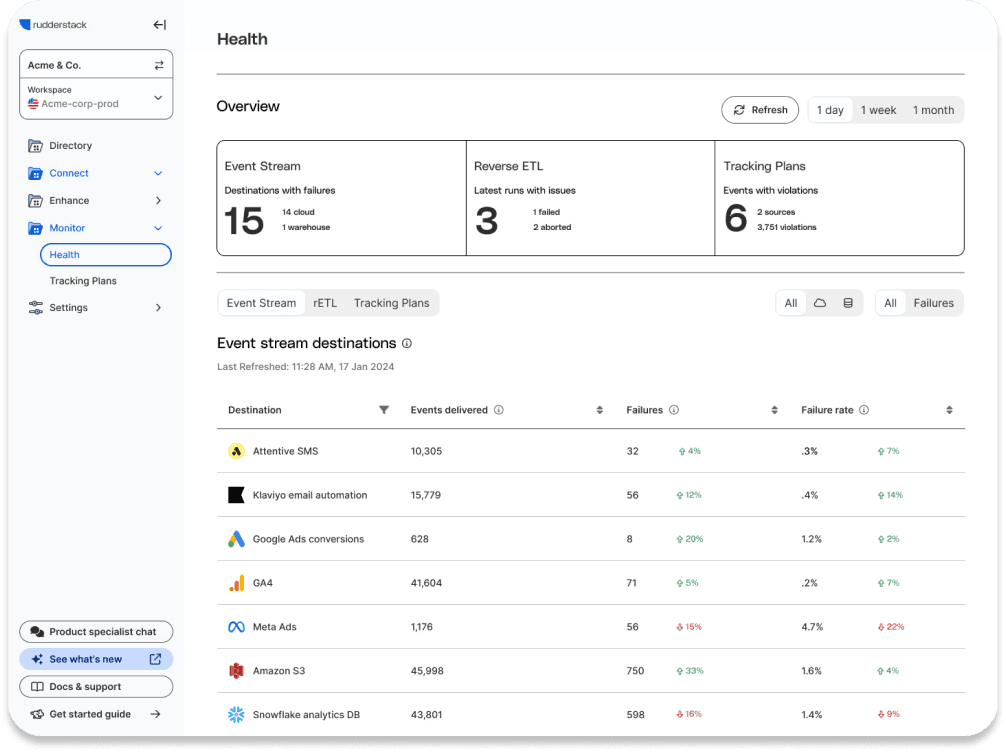Open the Event Stream overview card
This screenshot has width=1006, height=752.
pos(341,198)
